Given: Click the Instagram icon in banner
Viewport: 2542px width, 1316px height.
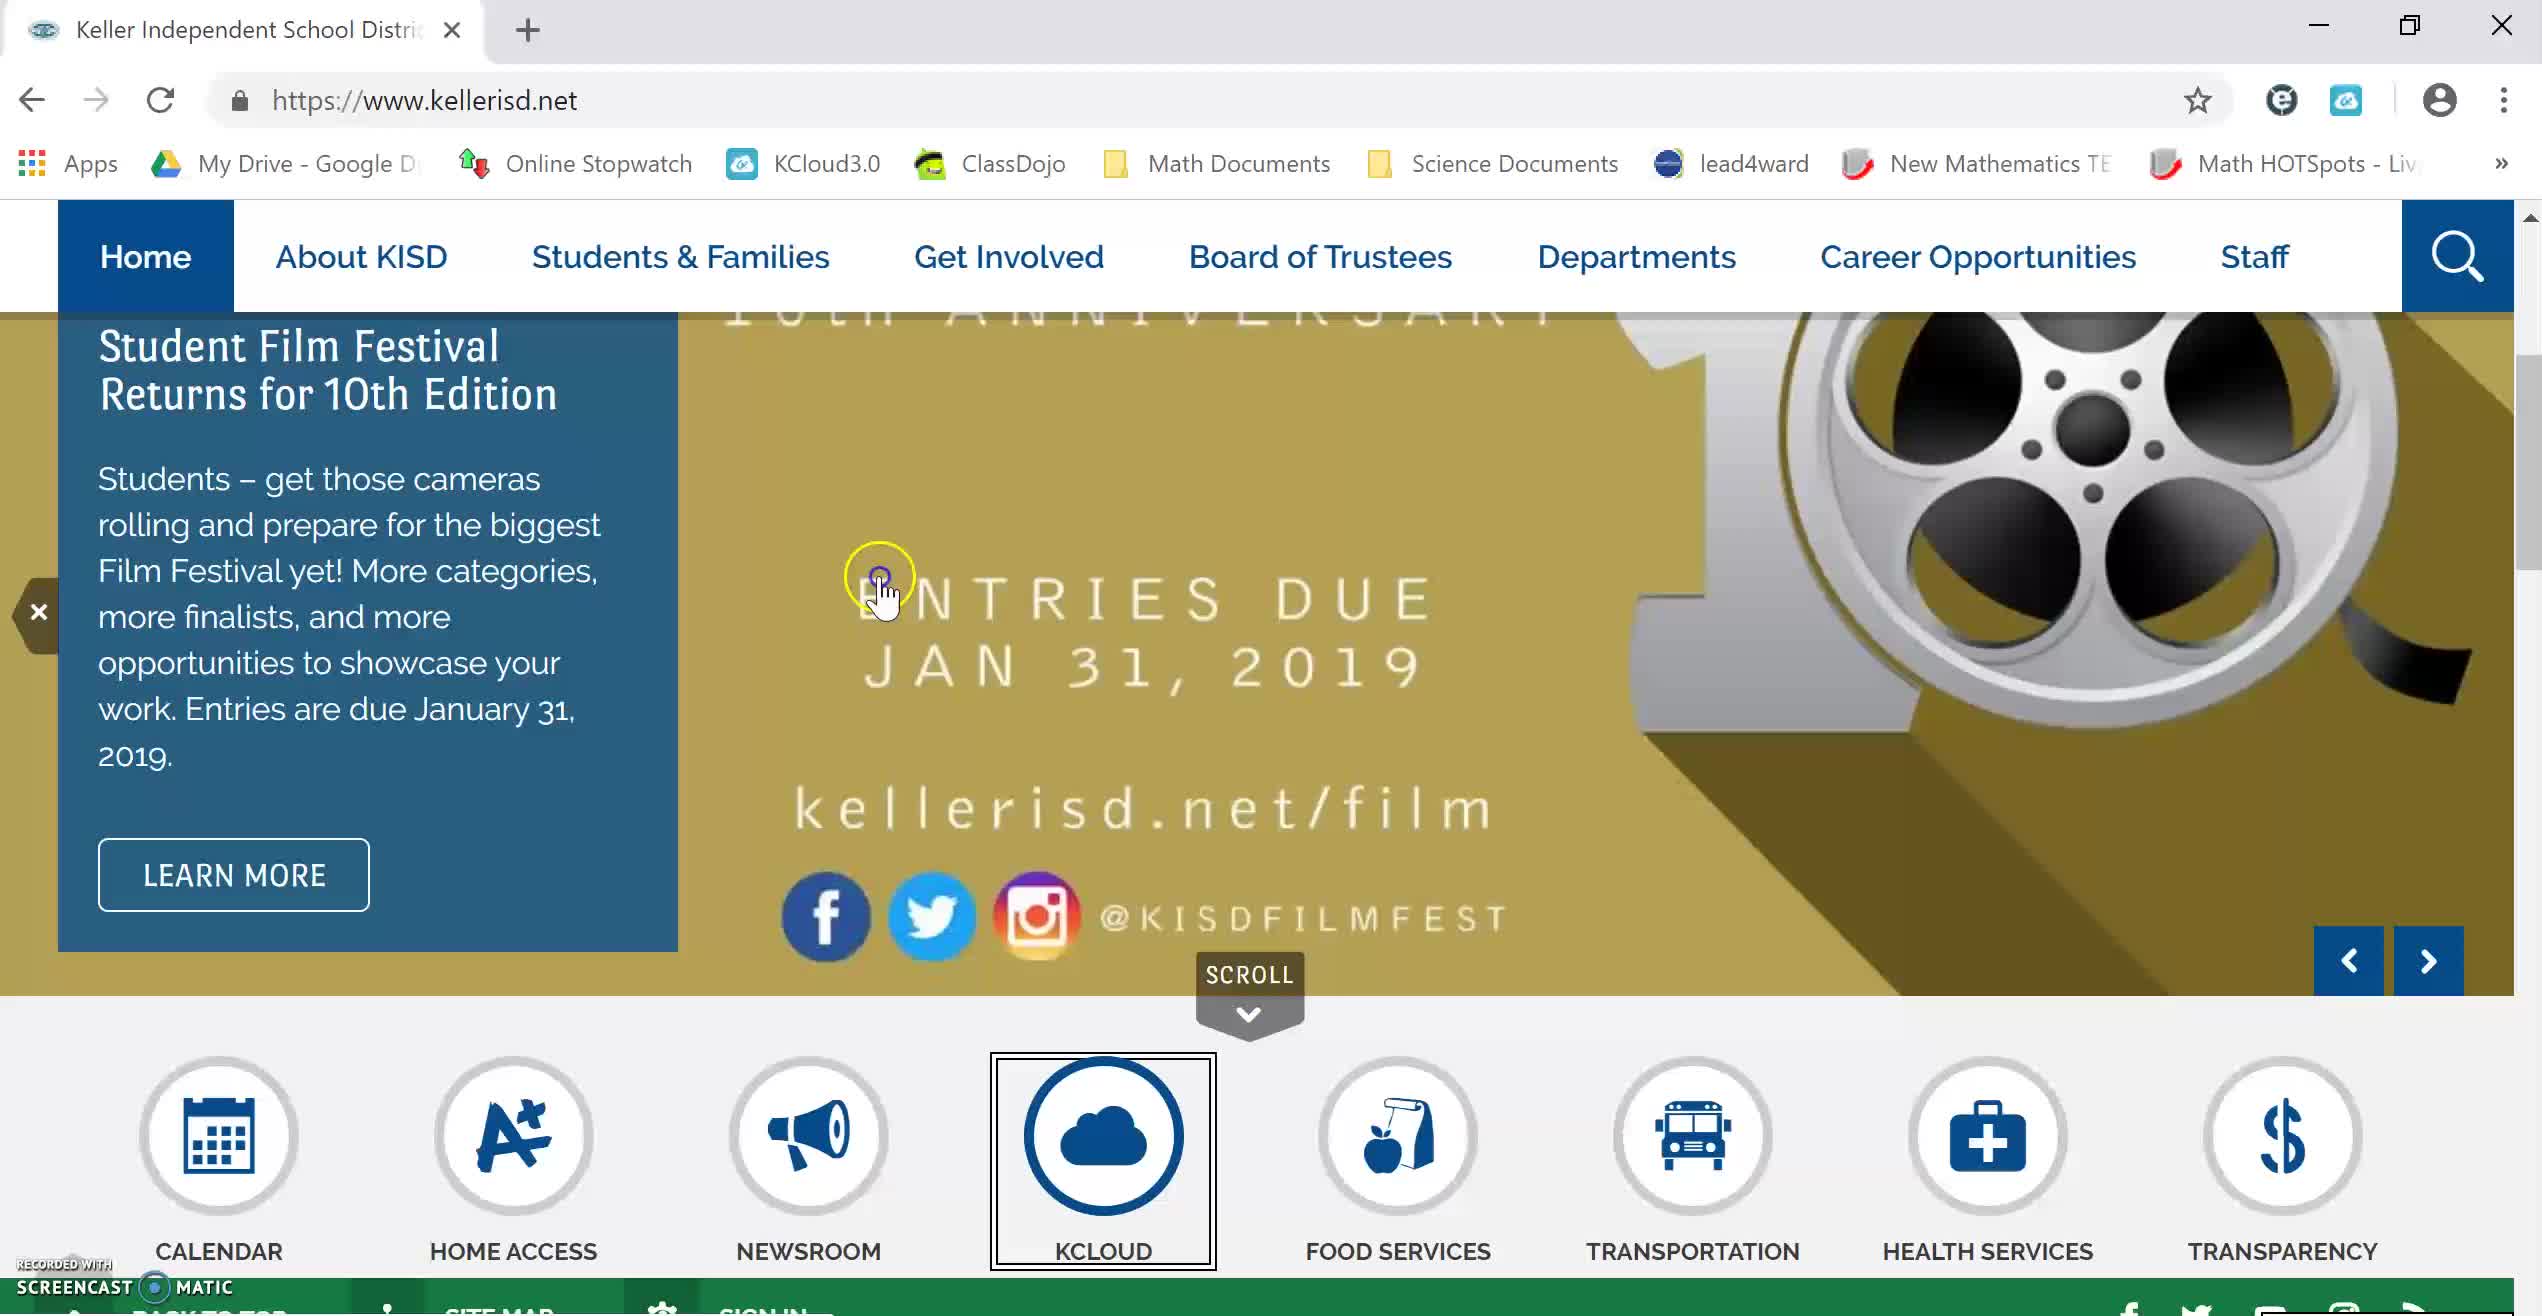Looking at the screenshot, I should pyautogui.click(x=1037, y=917).
